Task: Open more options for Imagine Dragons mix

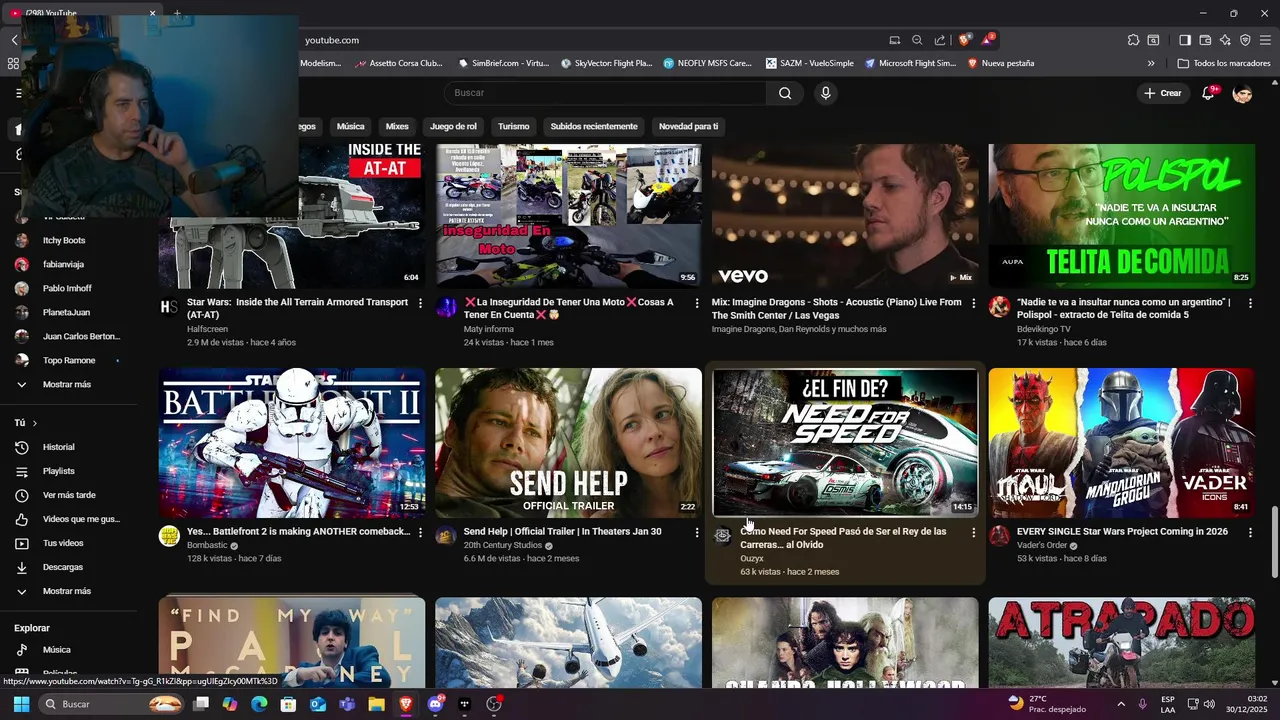Action: pos(973,303)
